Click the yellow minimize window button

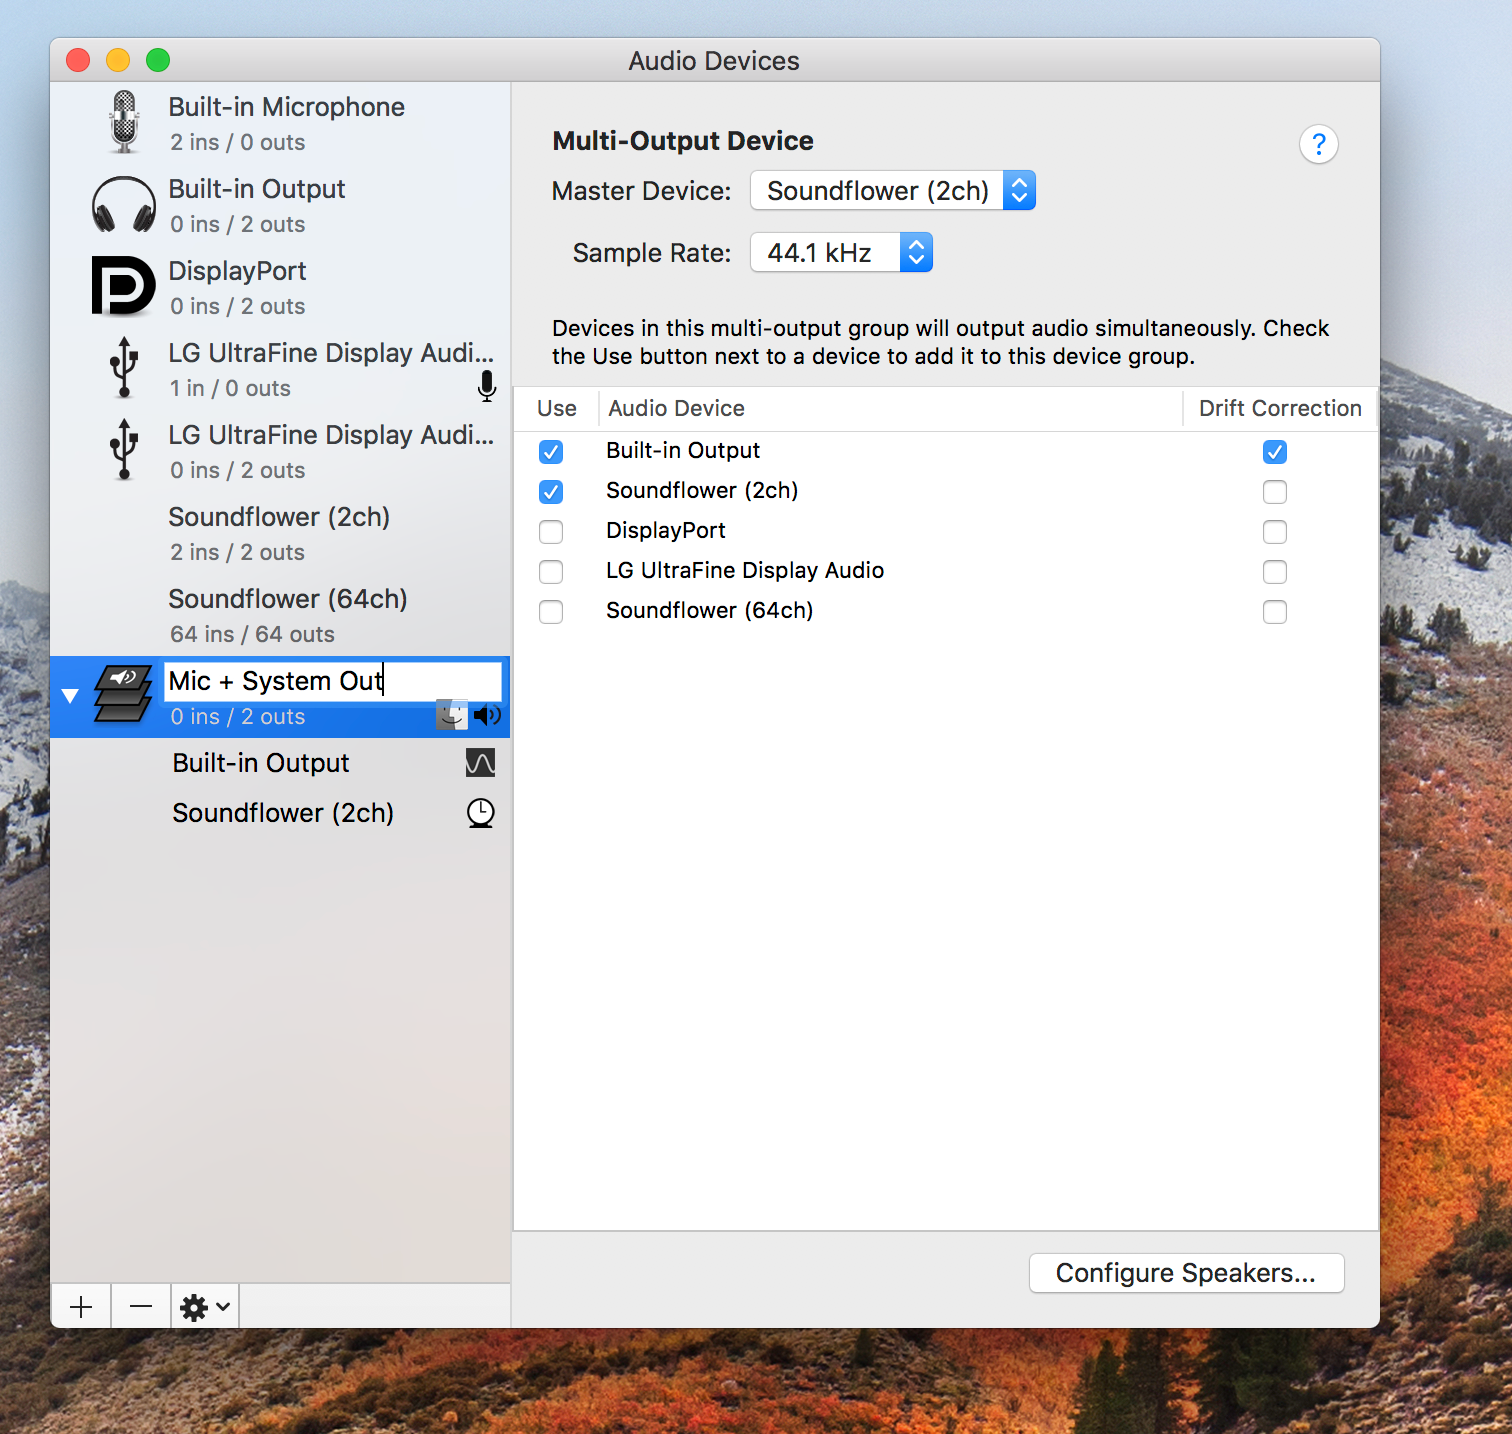(x=118, y=60)
